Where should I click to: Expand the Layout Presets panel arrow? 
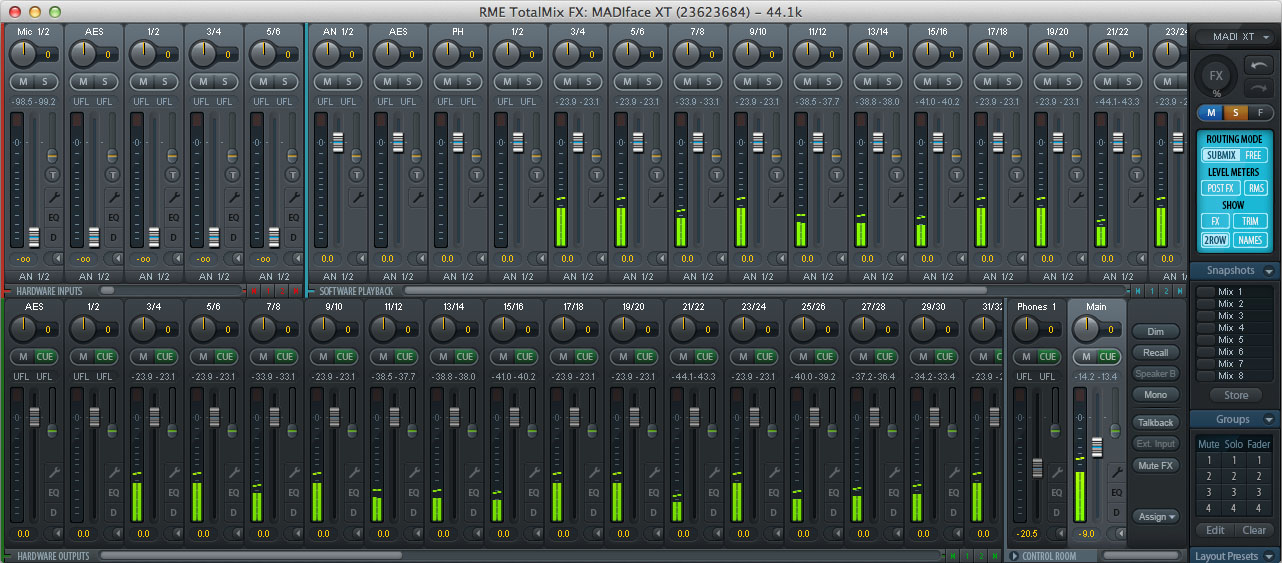(1268, 556)
